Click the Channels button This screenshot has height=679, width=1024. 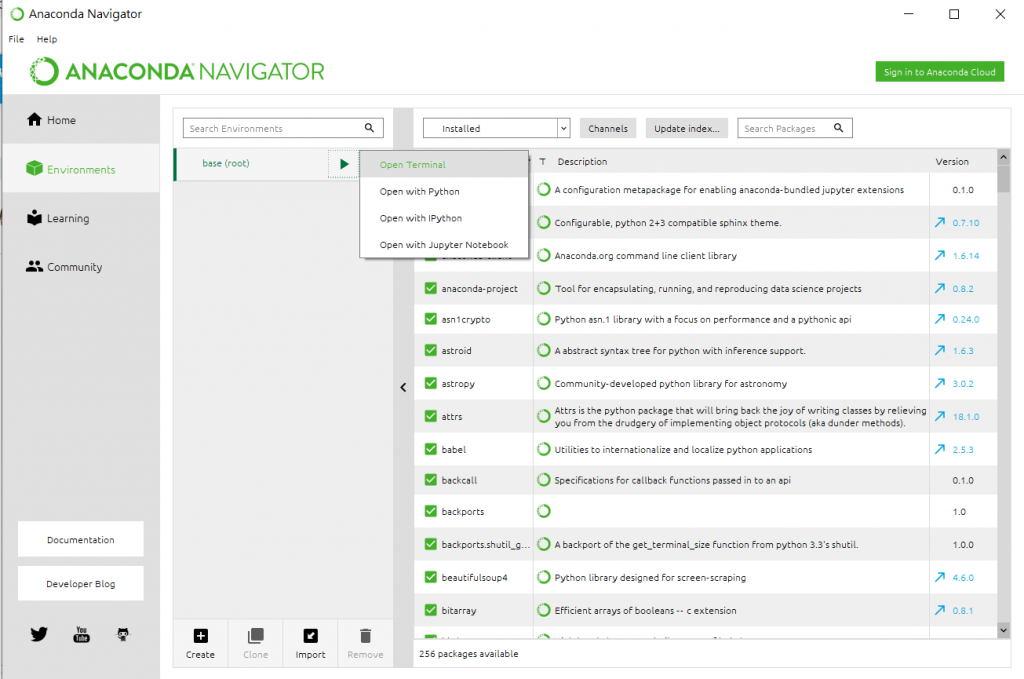click(x=607, y=128)
